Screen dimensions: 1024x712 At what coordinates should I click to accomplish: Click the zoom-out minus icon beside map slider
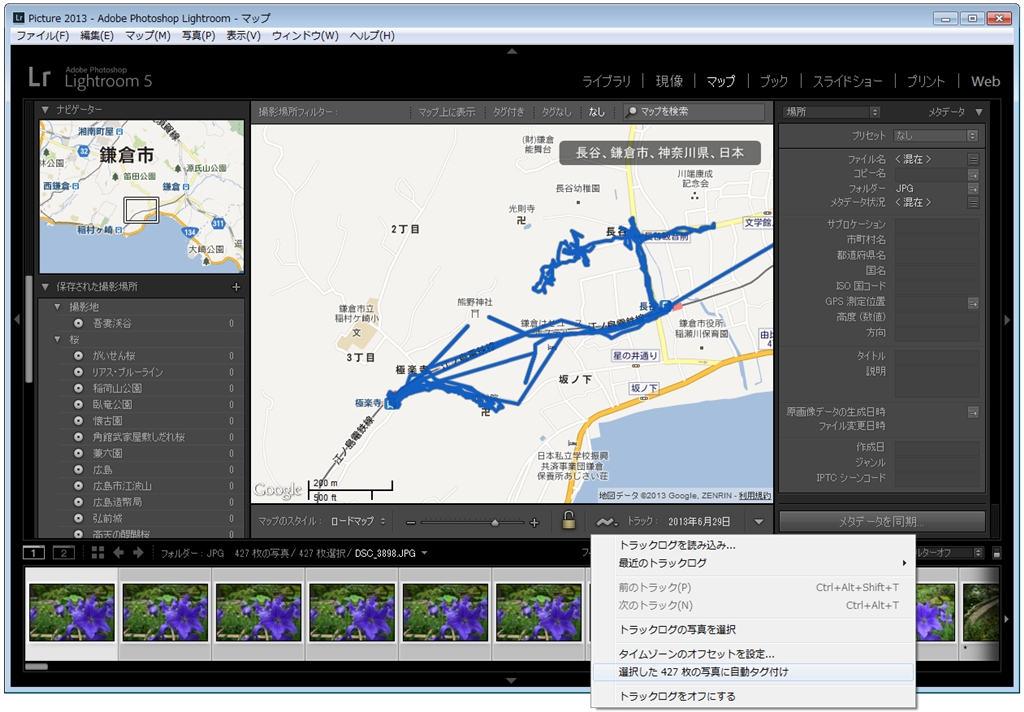(410, 522)
